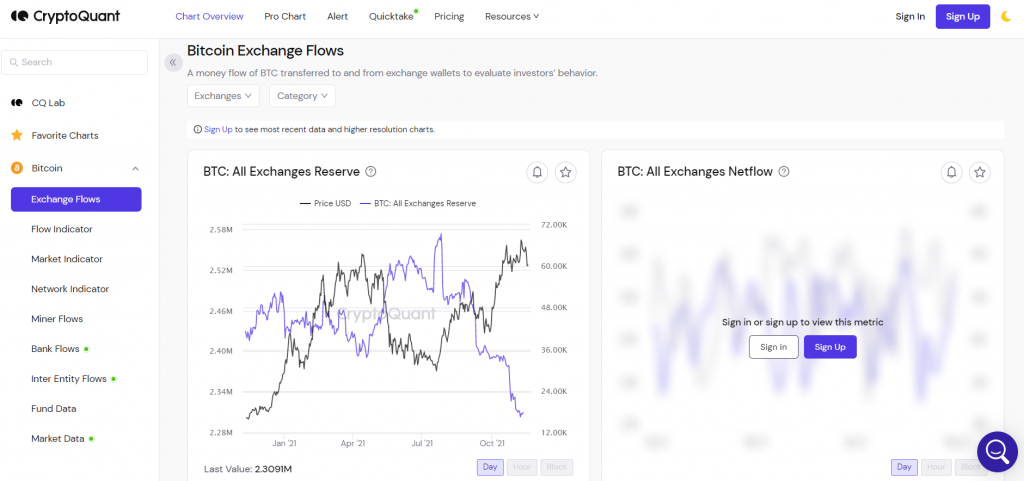Go to the Pro Chart tab

click(285, 16)
